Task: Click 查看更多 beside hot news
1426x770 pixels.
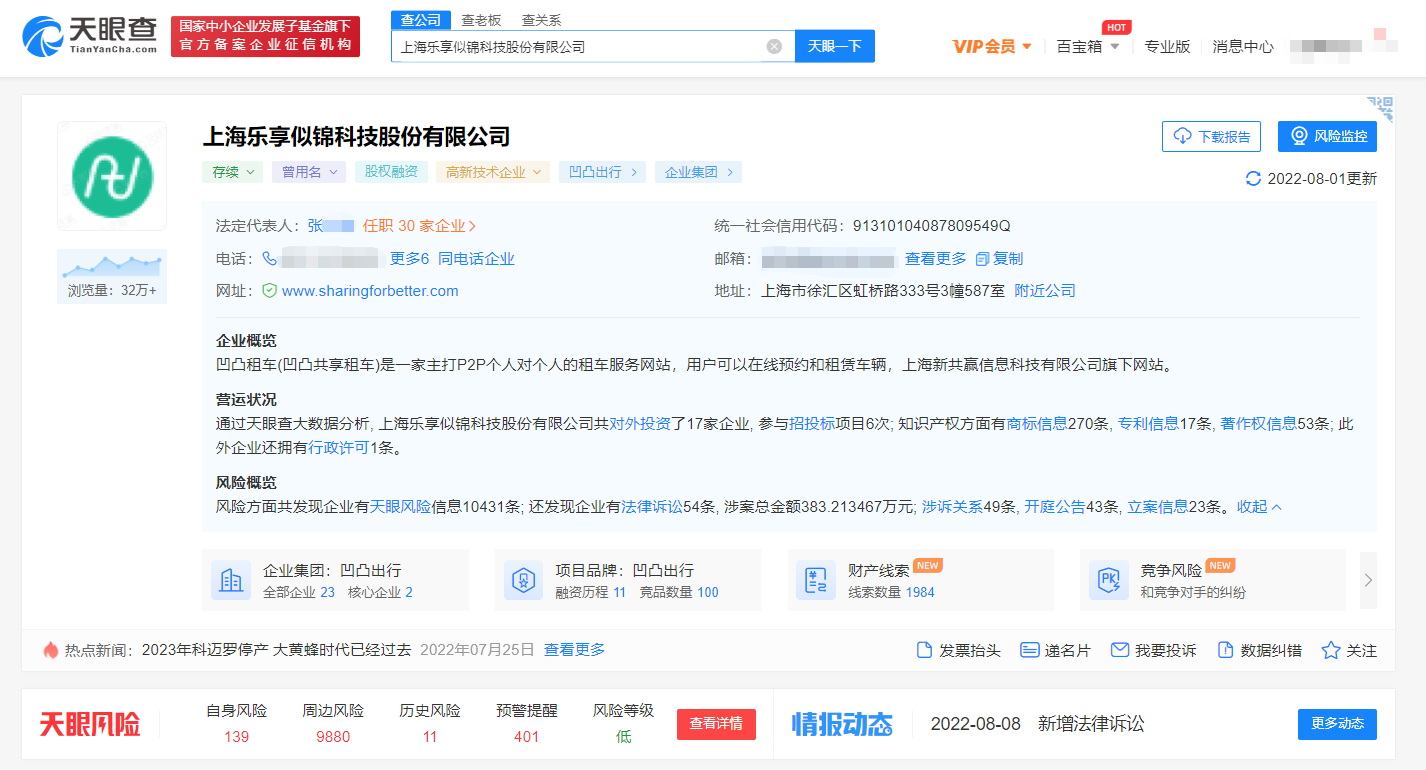Action: (x=575, y=650)
